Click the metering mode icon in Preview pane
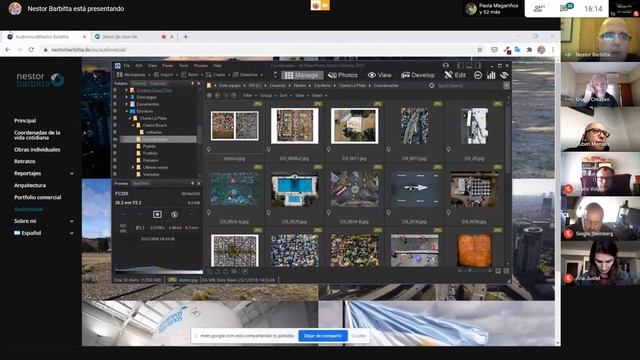The width and height of the screenshot is (640, 360). click(x=157, y=214)
